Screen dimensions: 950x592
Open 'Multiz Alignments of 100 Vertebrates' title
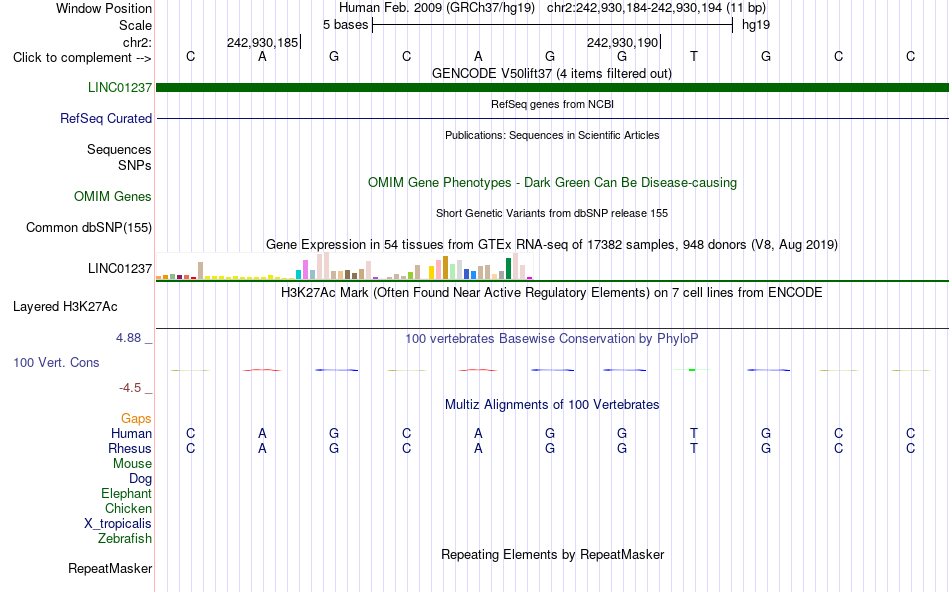[x=552, y=405]
